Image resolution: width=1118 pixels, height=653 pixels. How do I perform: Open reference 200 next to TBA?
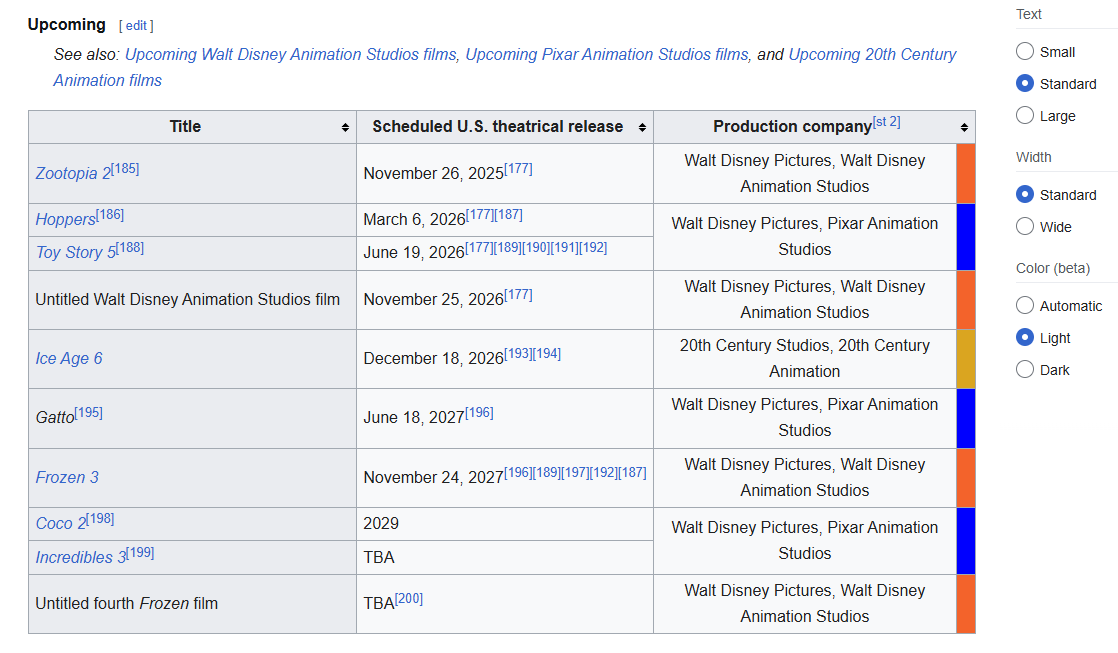pos(409,599)
